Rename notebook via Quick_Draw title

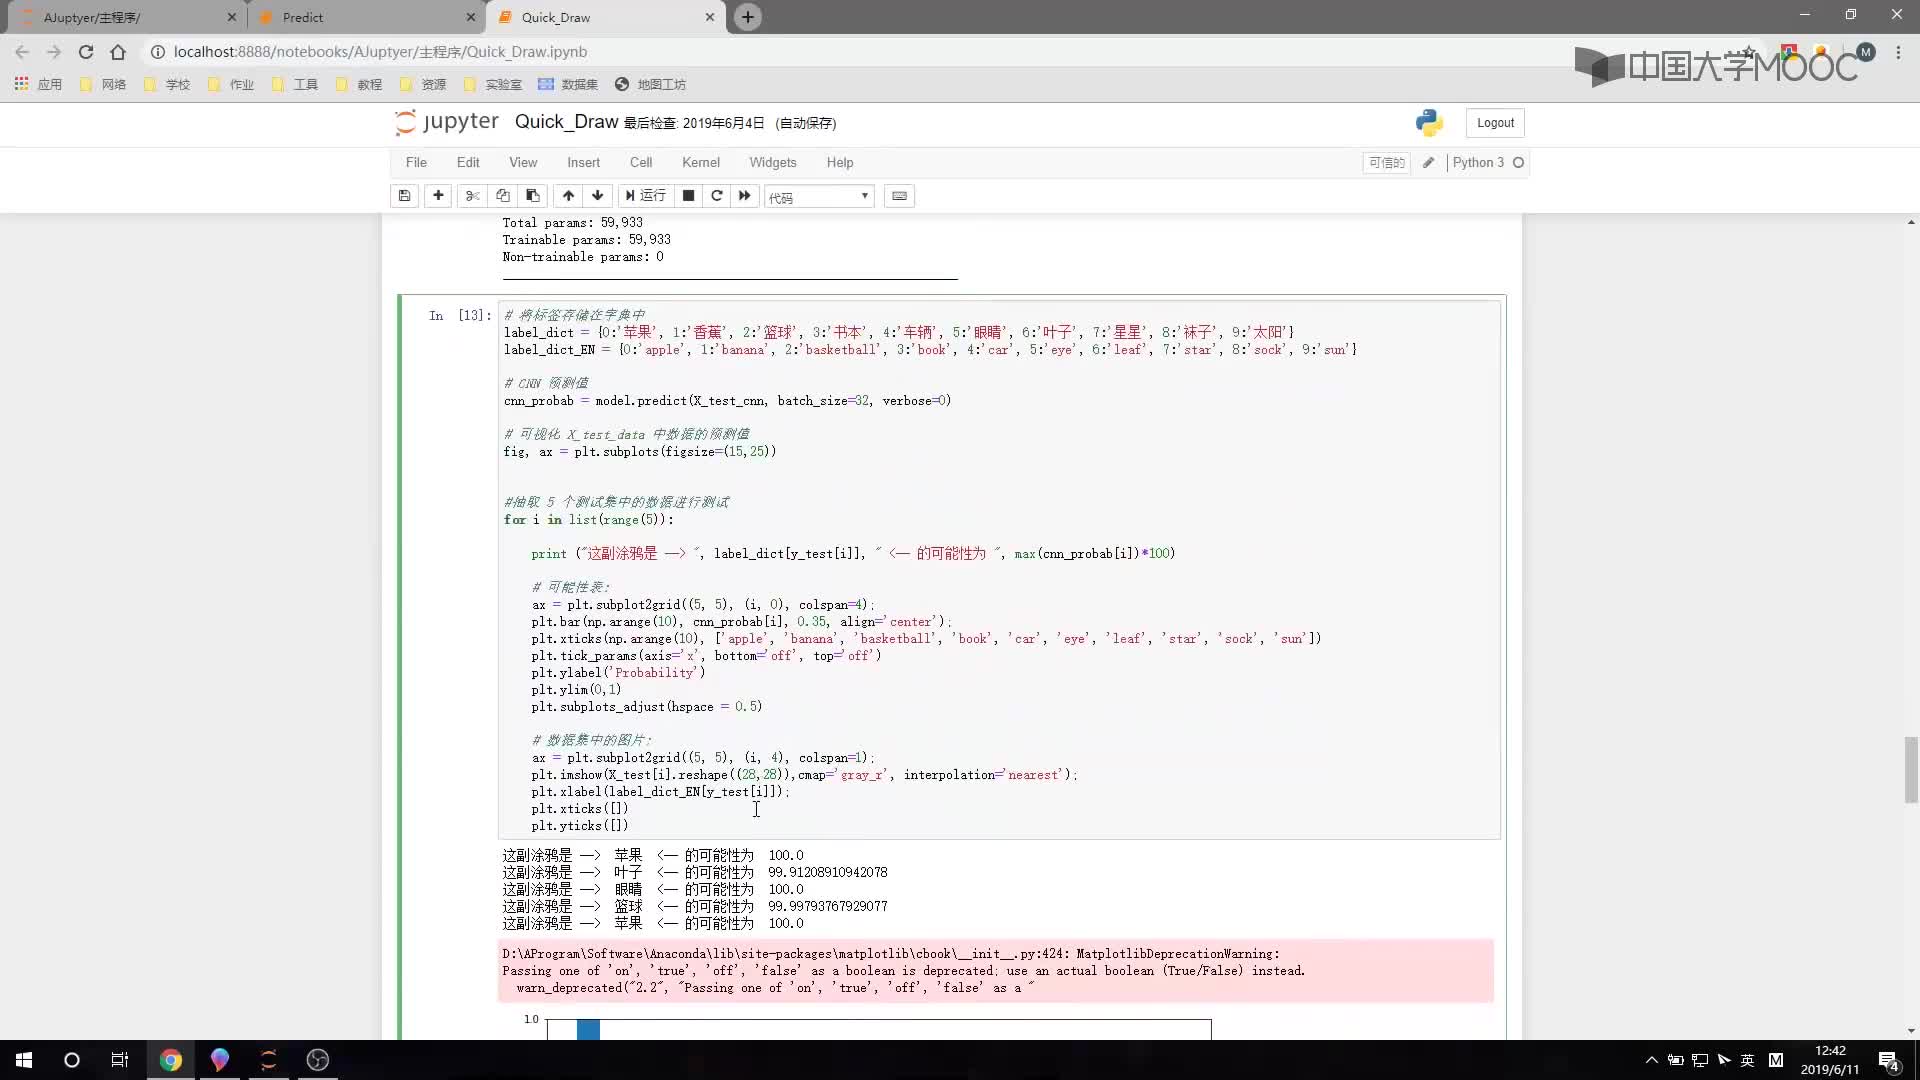pyautogui.click(x=566, y=122)
